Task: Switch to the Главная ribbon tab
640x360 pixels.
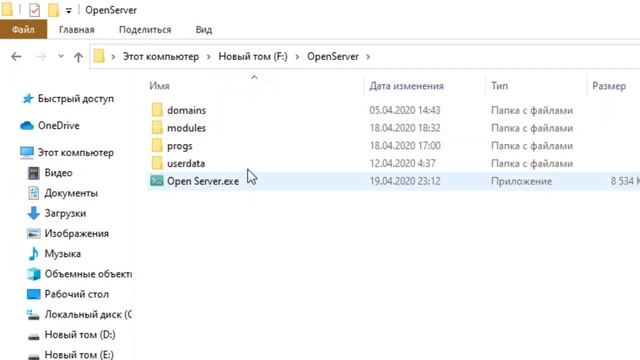Action: [x=77, y=30]
